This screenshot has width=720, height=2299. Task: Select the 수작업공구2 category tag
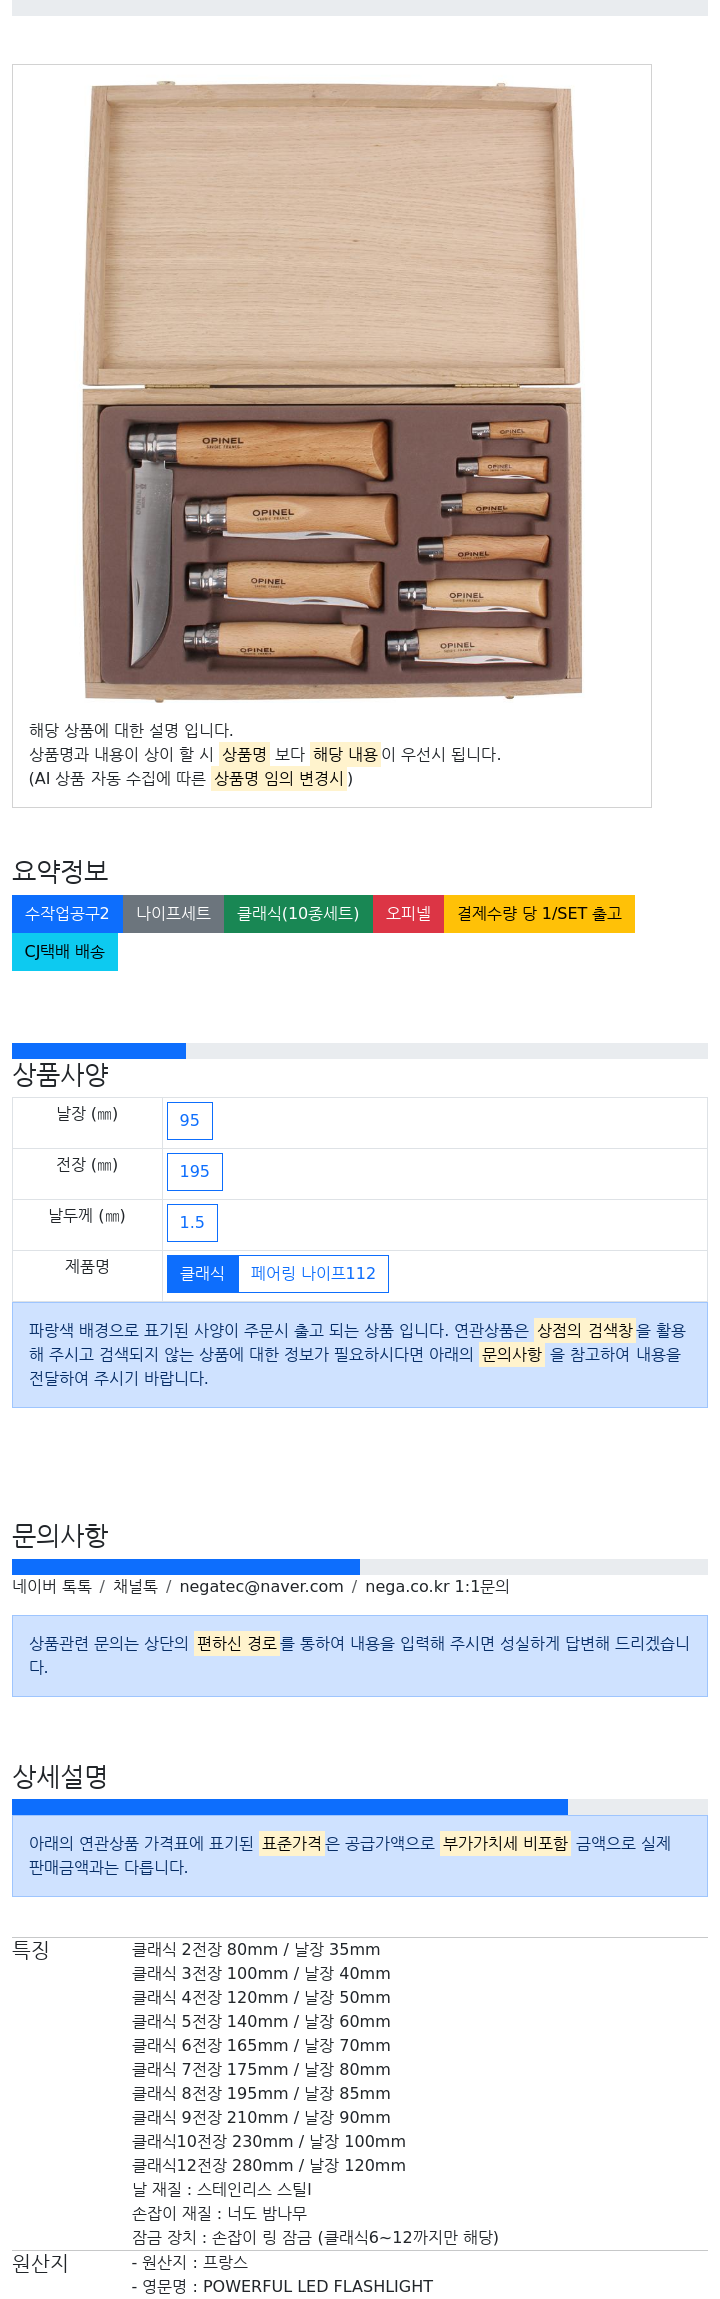pos(67,914)
